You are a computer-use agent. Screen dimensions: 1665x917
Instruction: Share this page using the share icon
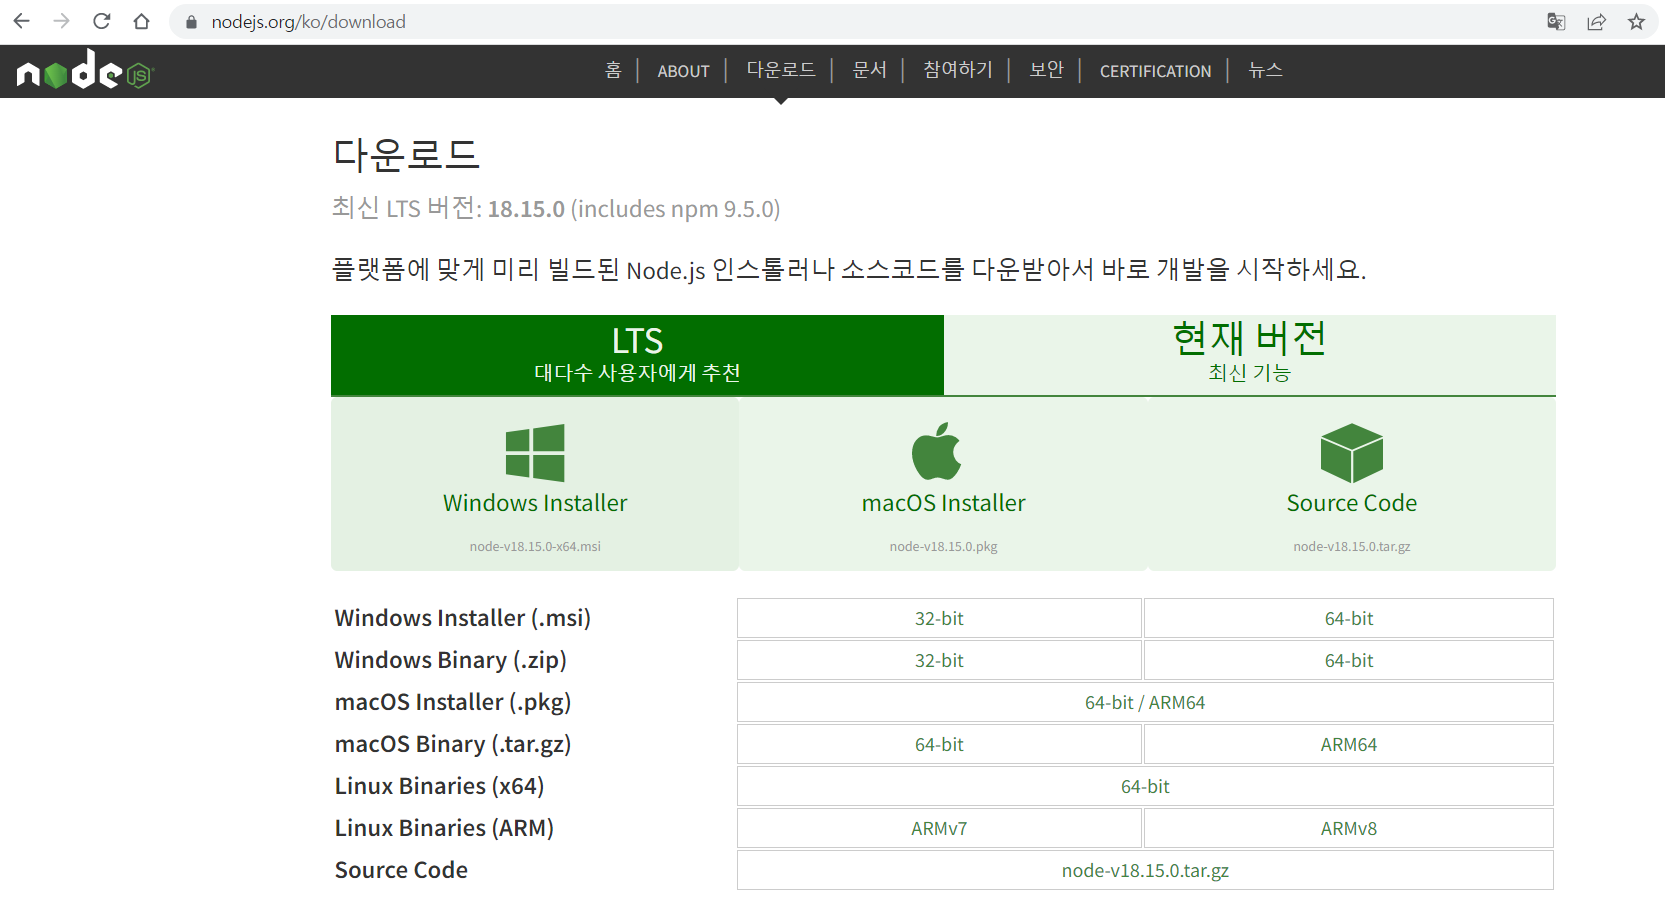coord(1596,21)
